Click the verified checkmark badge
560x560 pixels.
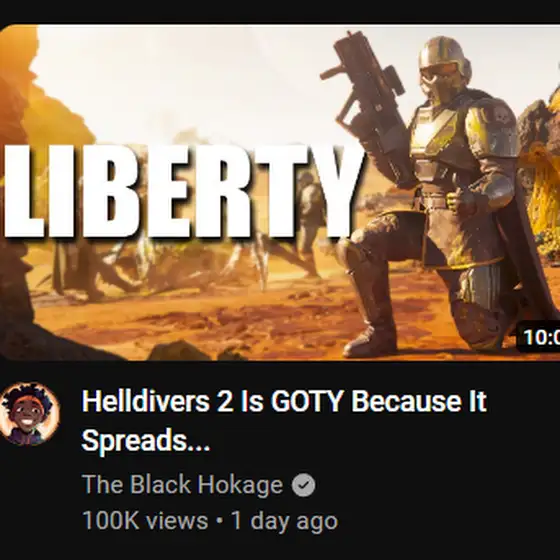pos(303,485)
